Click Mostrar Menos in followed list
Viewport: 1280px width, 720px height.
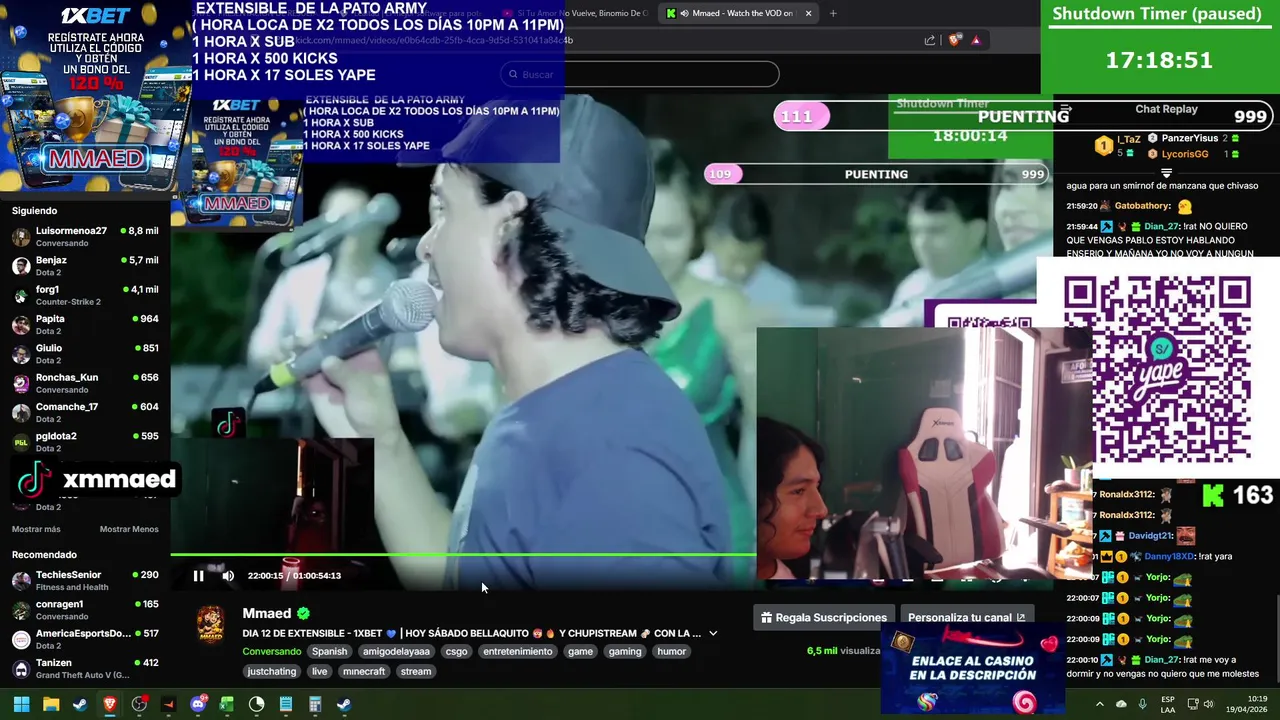pos(129,529)
